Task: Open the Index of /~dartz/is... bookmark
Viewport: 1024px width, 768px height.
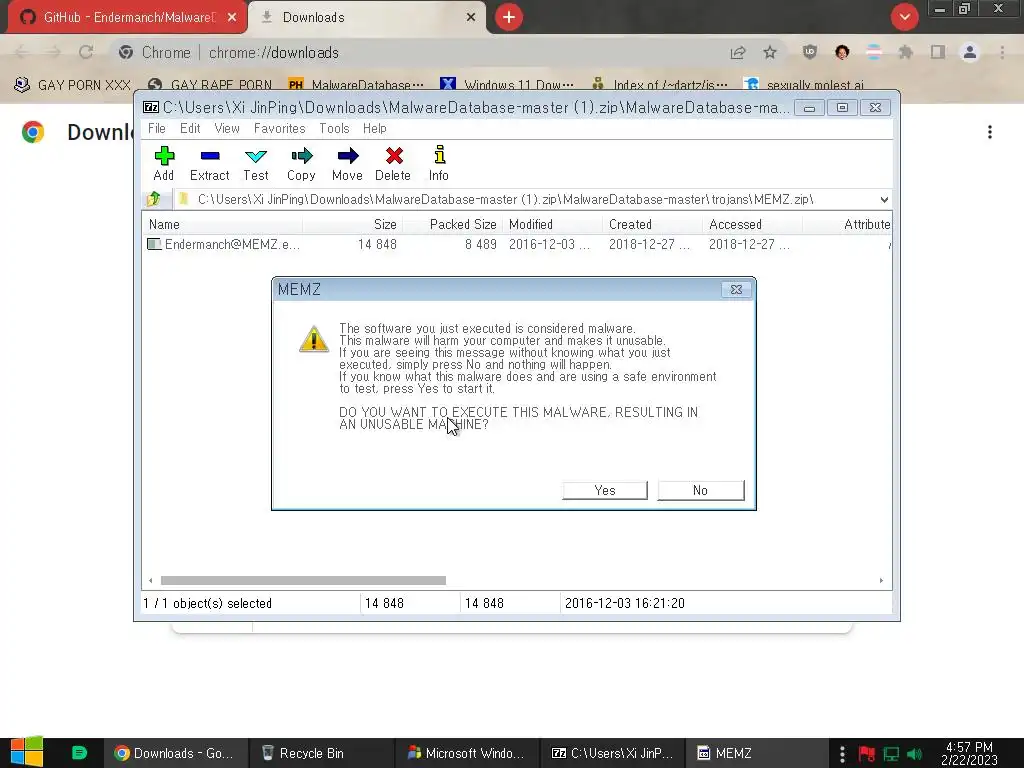Action: [x=659, y=85]
